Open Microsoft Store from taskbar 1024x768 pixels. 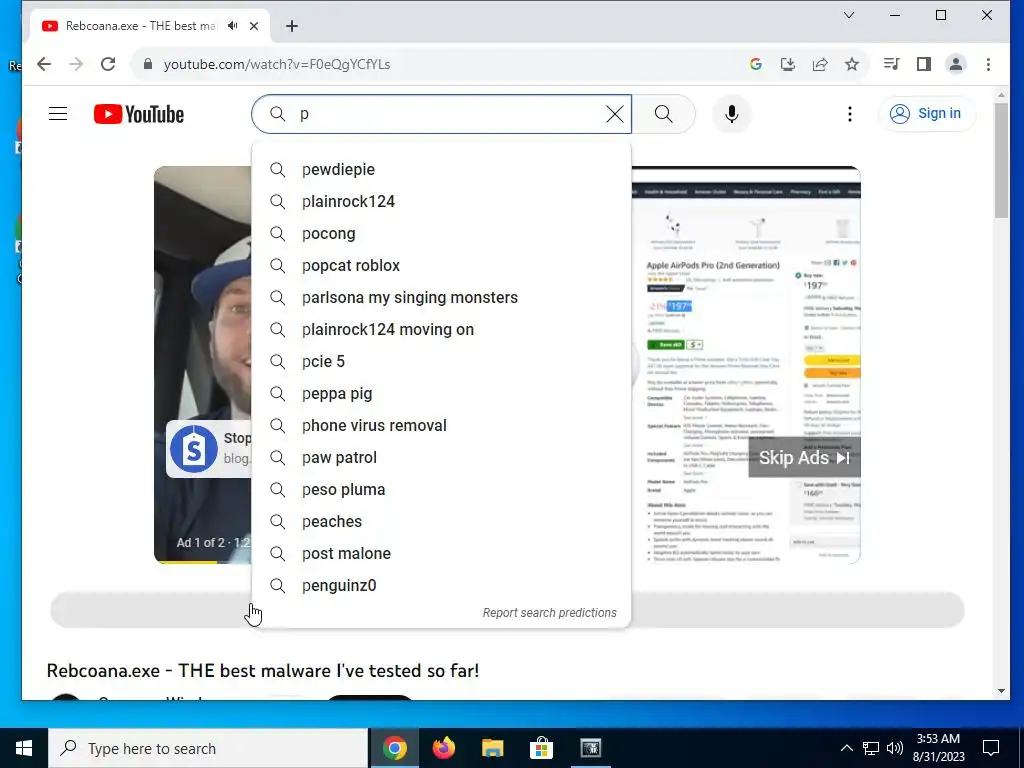541,748
